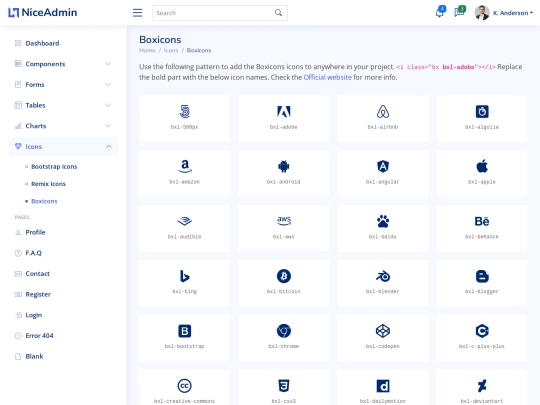Open the F.A.Q page
Viewport: 540px width, 405px height.
click(63, 253)
